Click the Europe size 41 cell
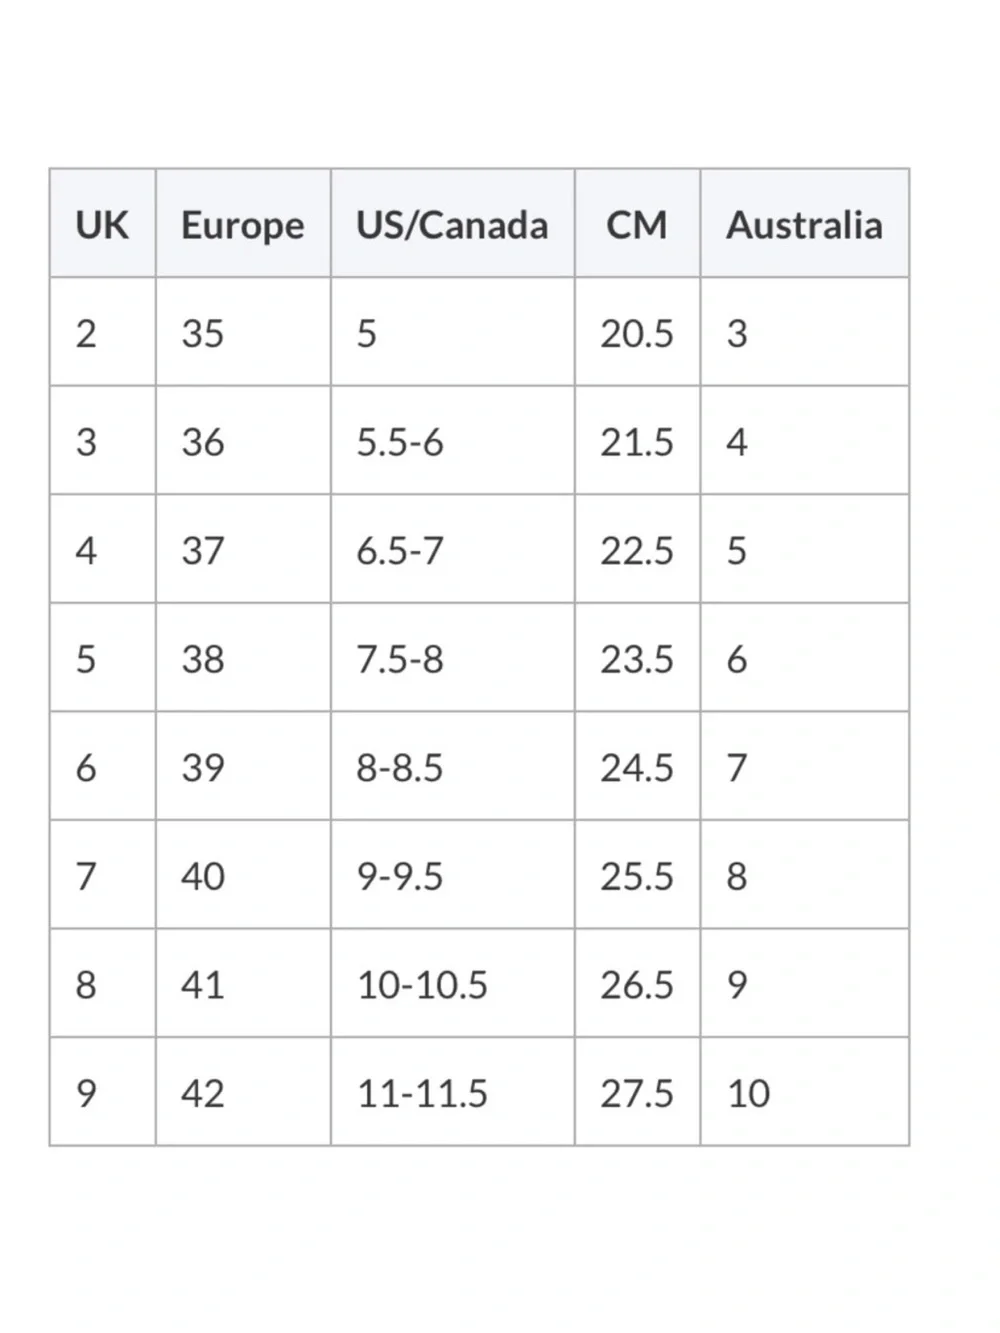The image size is (1000, 1333). [243, 984]
